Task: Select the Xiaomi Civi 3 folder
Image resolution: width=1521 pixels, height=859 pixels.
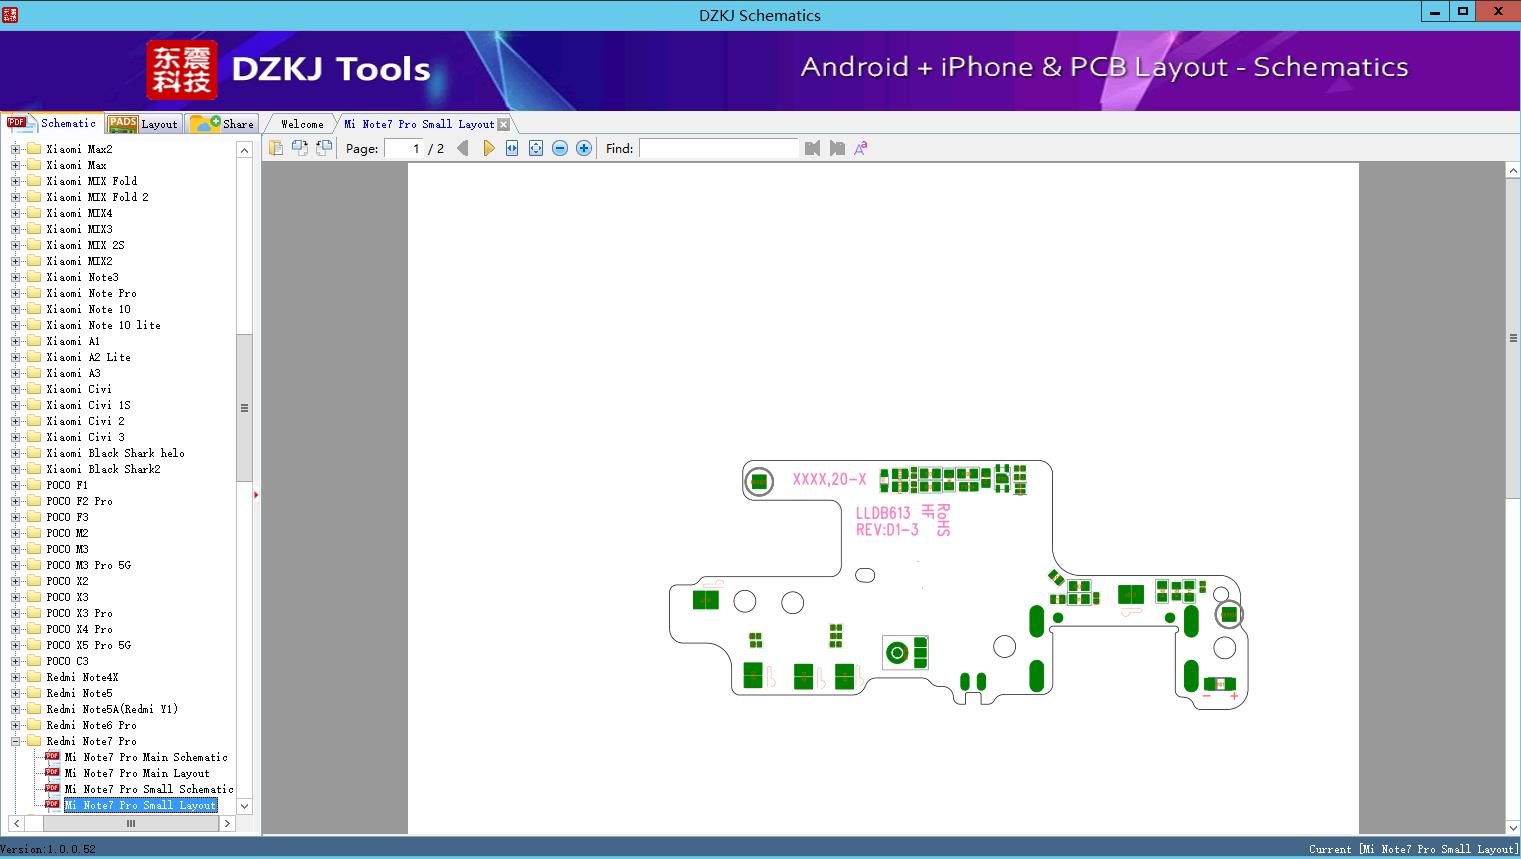Action: click(85, 437)
